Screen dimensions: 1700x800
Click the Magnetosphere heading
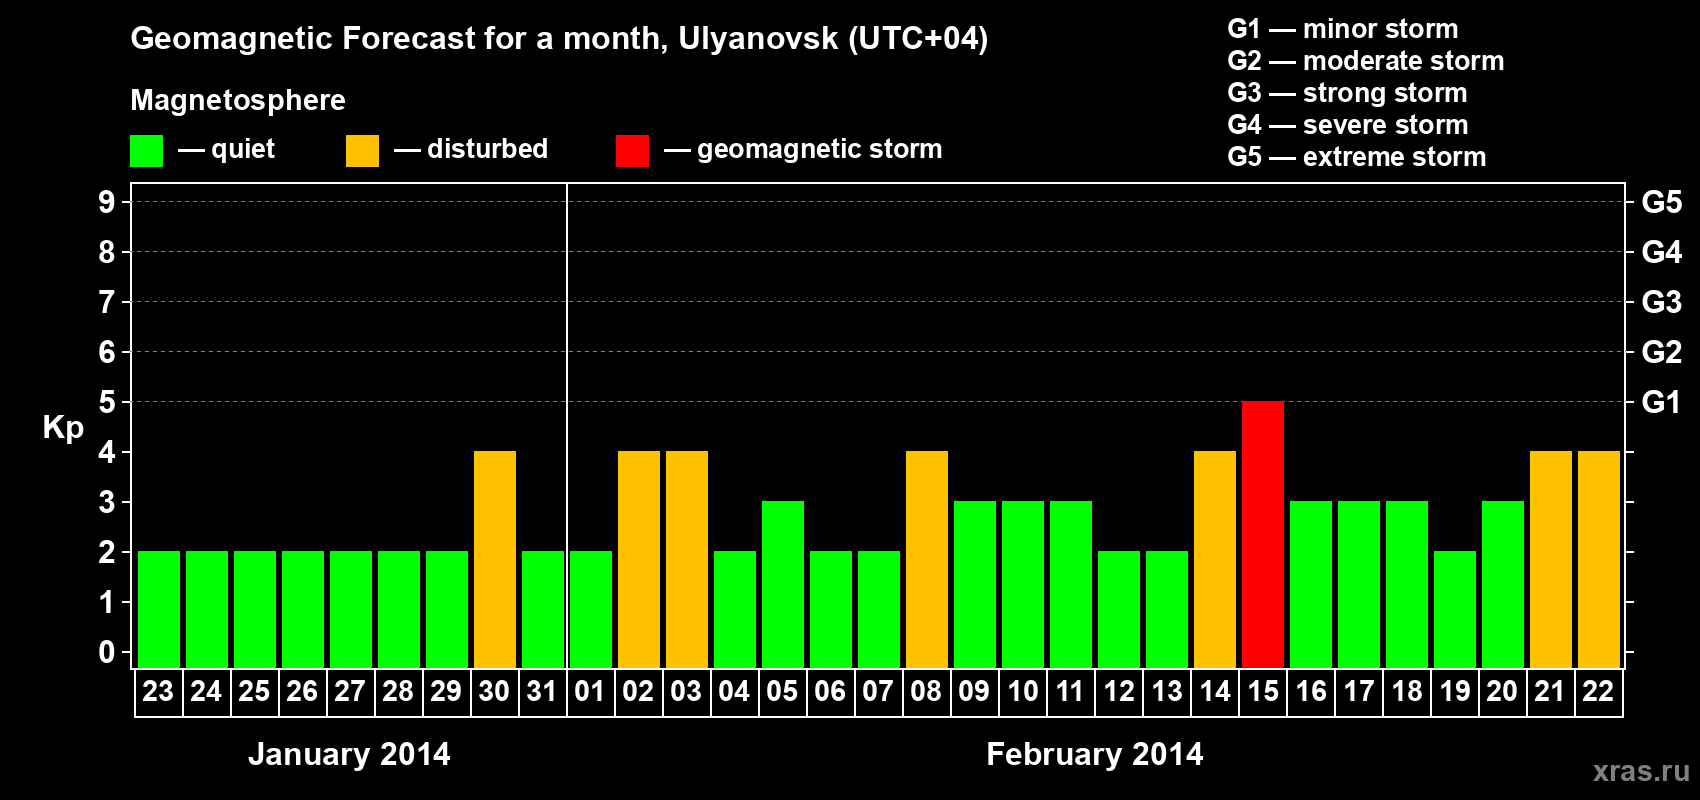238,101
